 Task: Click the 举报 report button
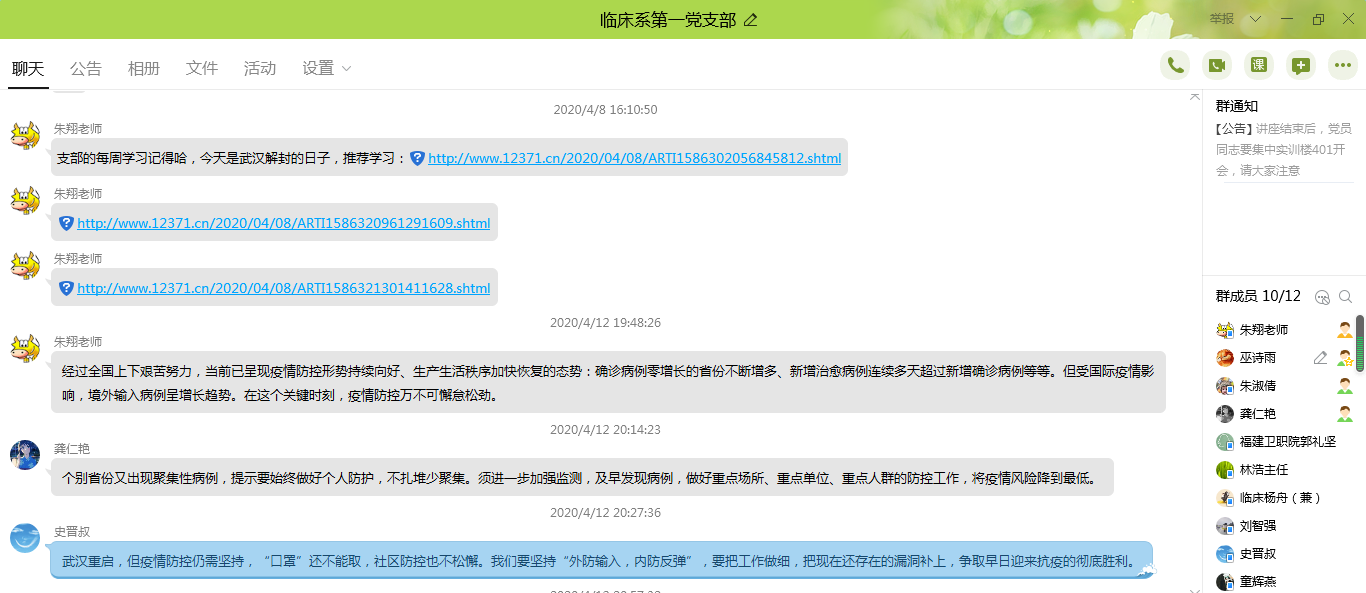point(1222,19)
